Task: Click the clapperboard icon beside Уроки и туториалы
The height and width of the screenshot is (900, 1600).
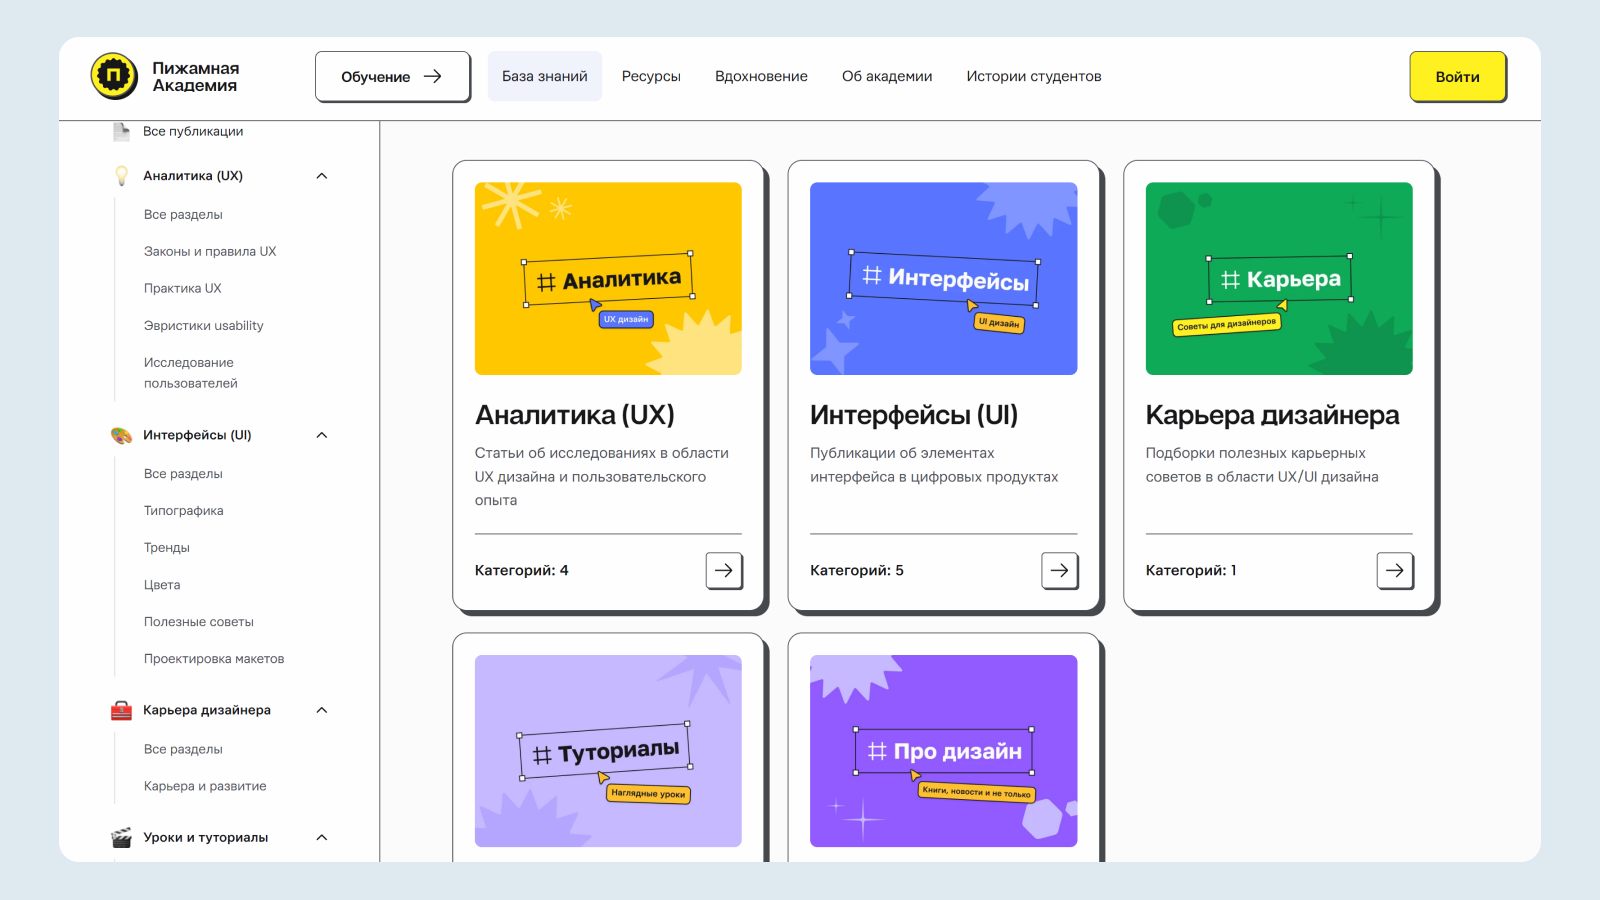Action: pyautogui.click(x=121, y=837)
